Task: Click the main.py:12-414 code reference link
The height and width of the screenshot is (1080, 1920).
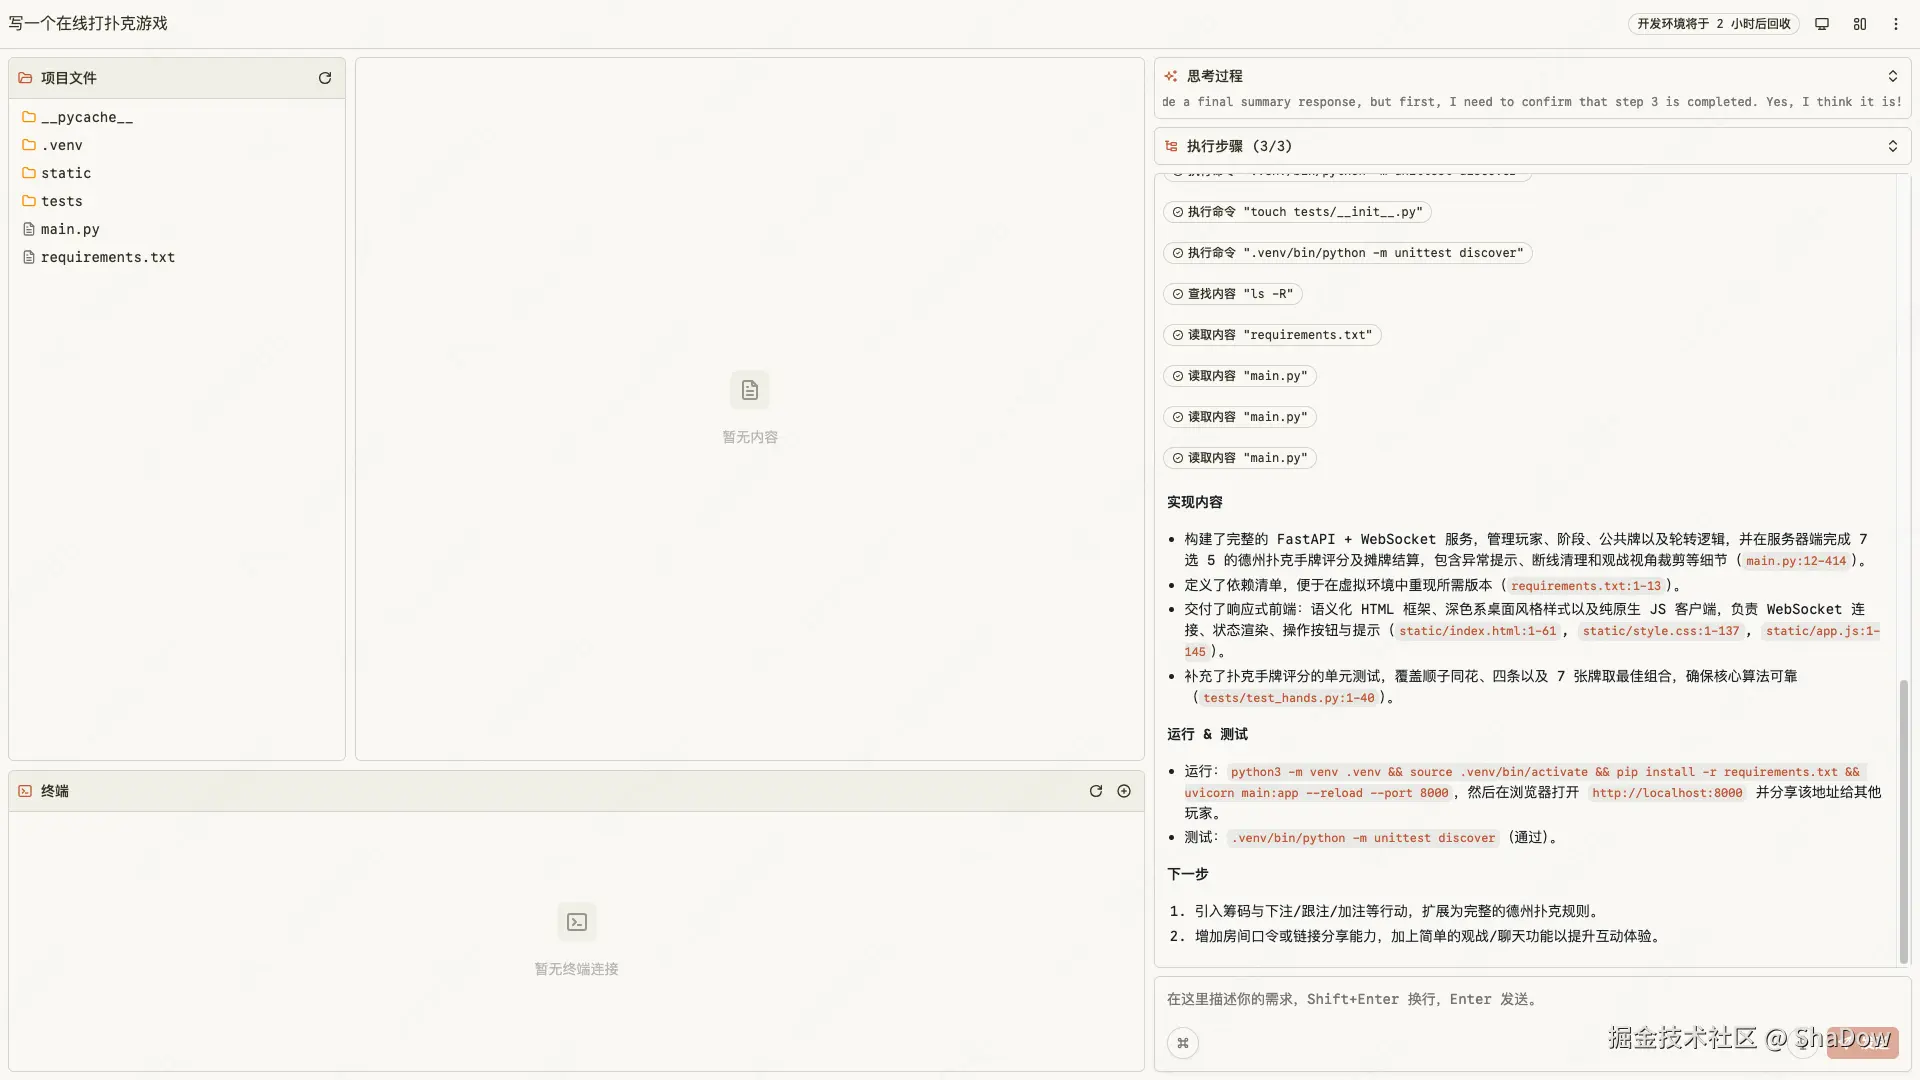Action: pos(1796,561)
